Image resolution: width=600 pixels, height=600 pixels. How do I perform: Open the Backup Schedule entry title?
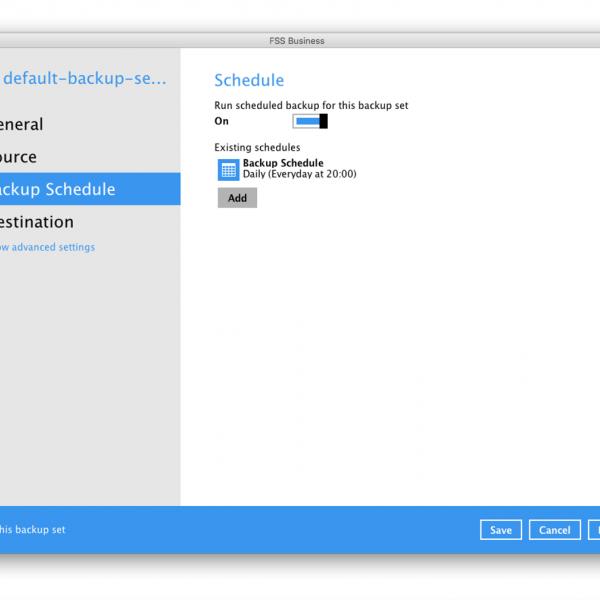(283, 163)
